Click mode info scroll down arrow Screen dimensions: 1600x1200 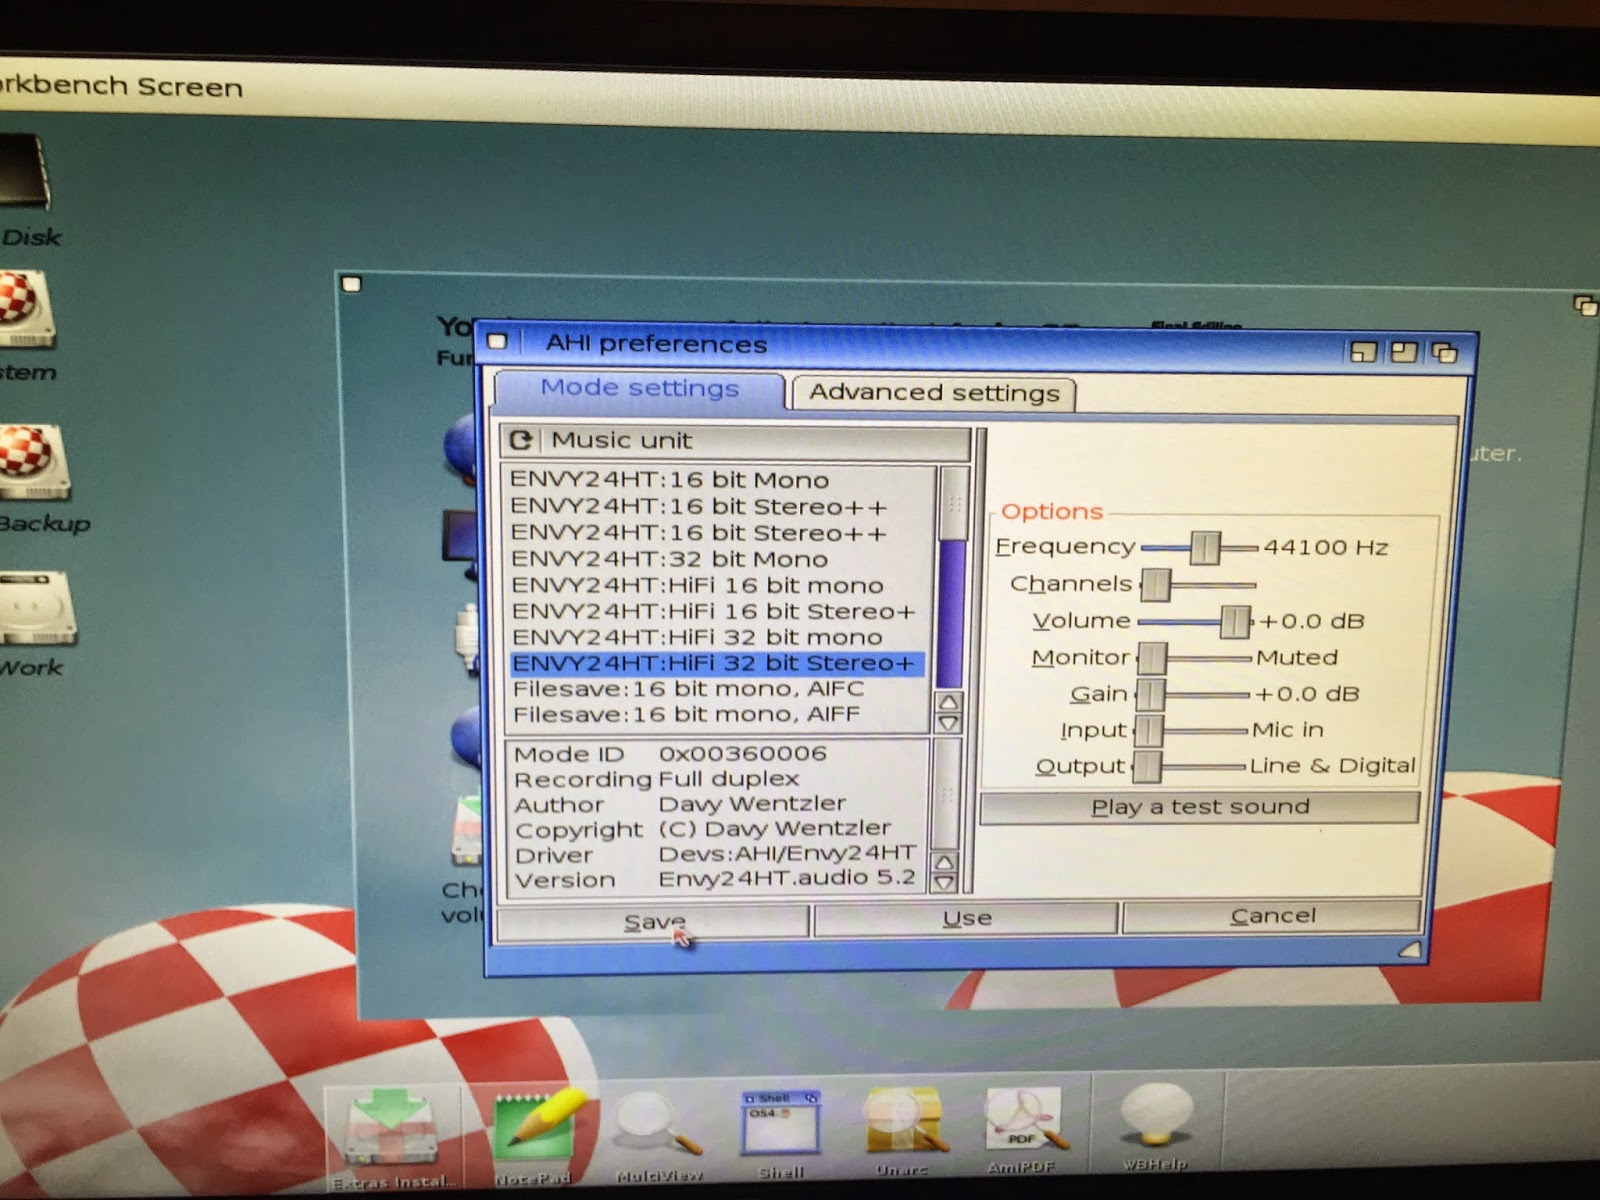945,883
